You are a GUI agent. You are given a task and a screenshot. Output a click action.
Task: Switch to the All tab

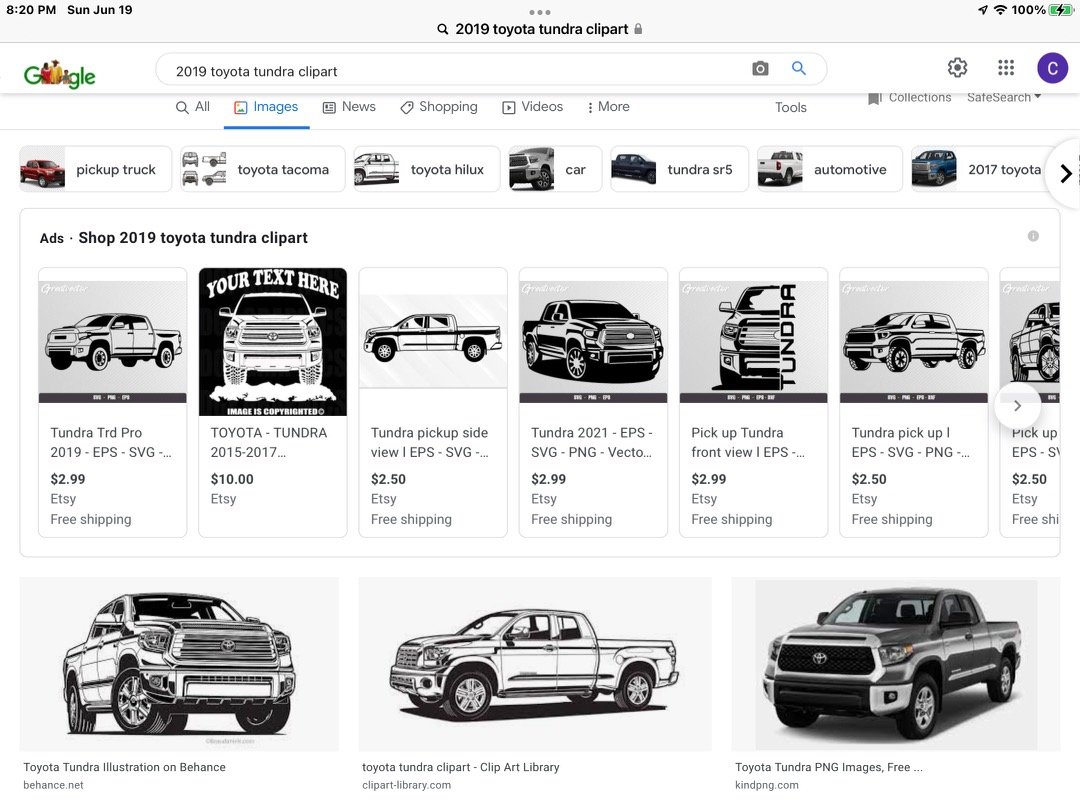[193, 107]
